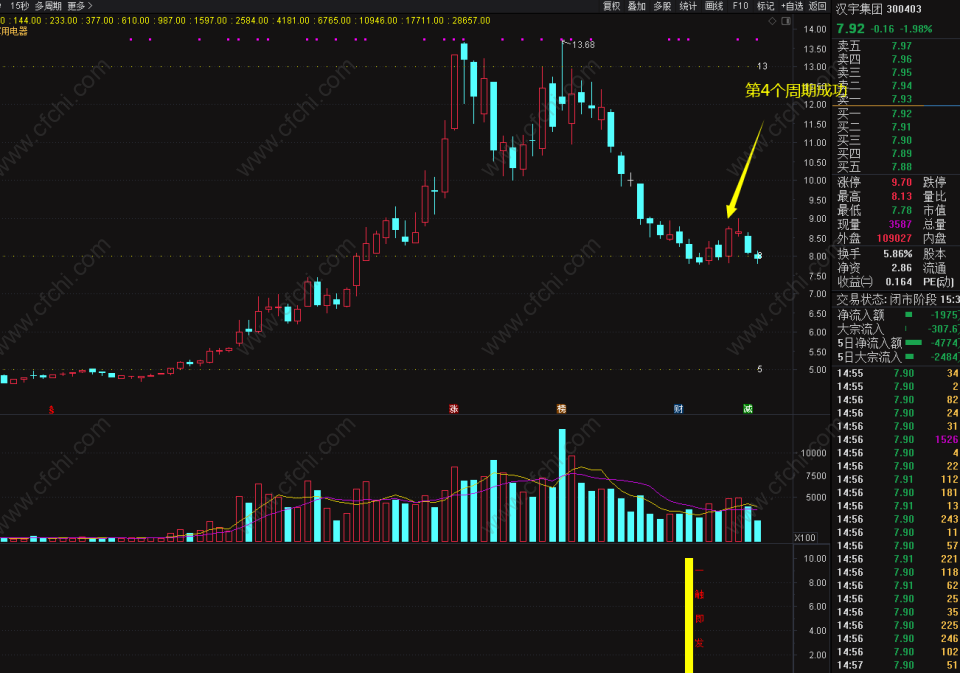
Task: Click the 换手 turnover value 5.86%
Action: click(898, 254)
